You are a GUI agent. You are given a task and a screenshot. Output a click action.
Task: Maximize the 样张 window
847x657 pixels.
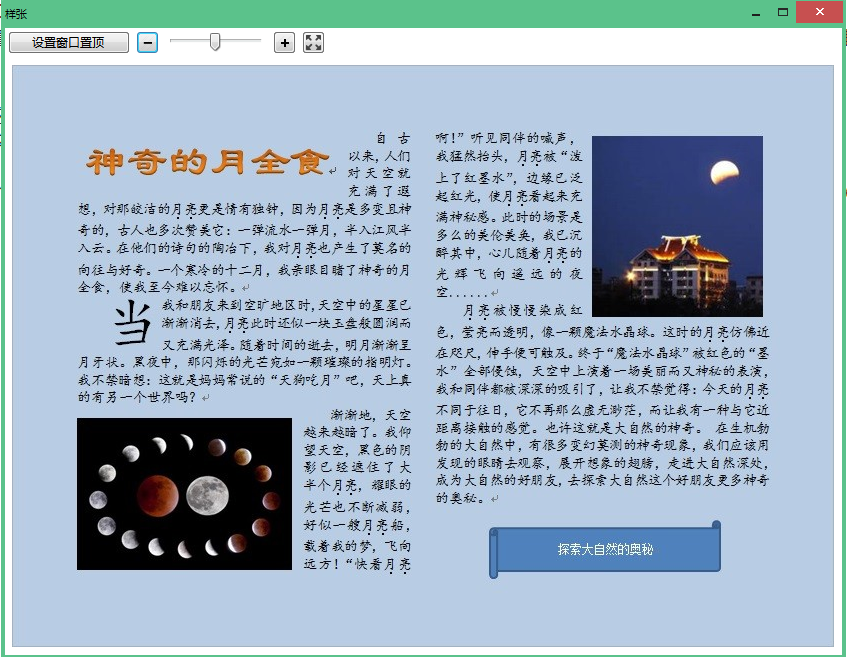(x=783, y=12)
